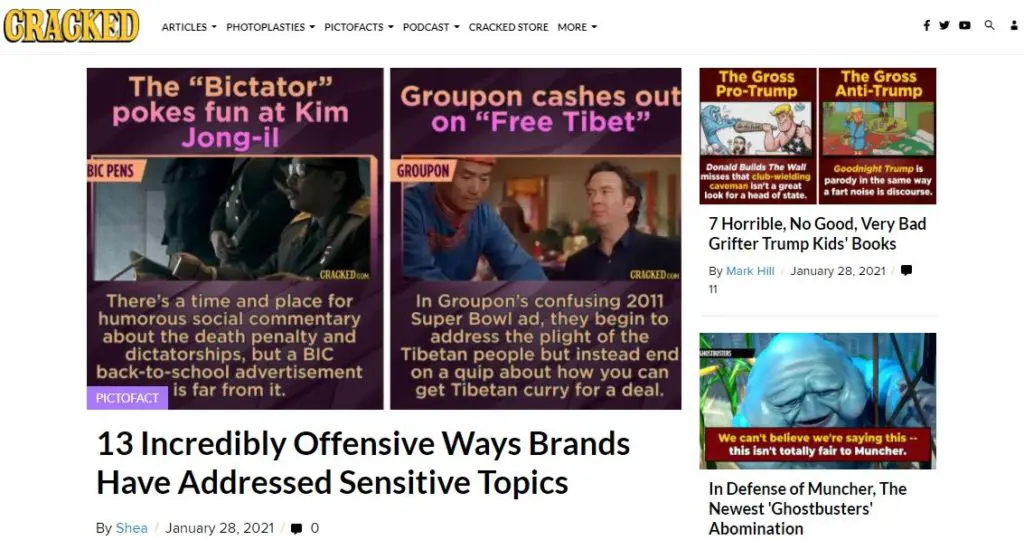Image resolution: width=1024 pixels, height=540 pixels.
Task: Open author Mark Hill's profile link
Action: [x=750, y=270]
